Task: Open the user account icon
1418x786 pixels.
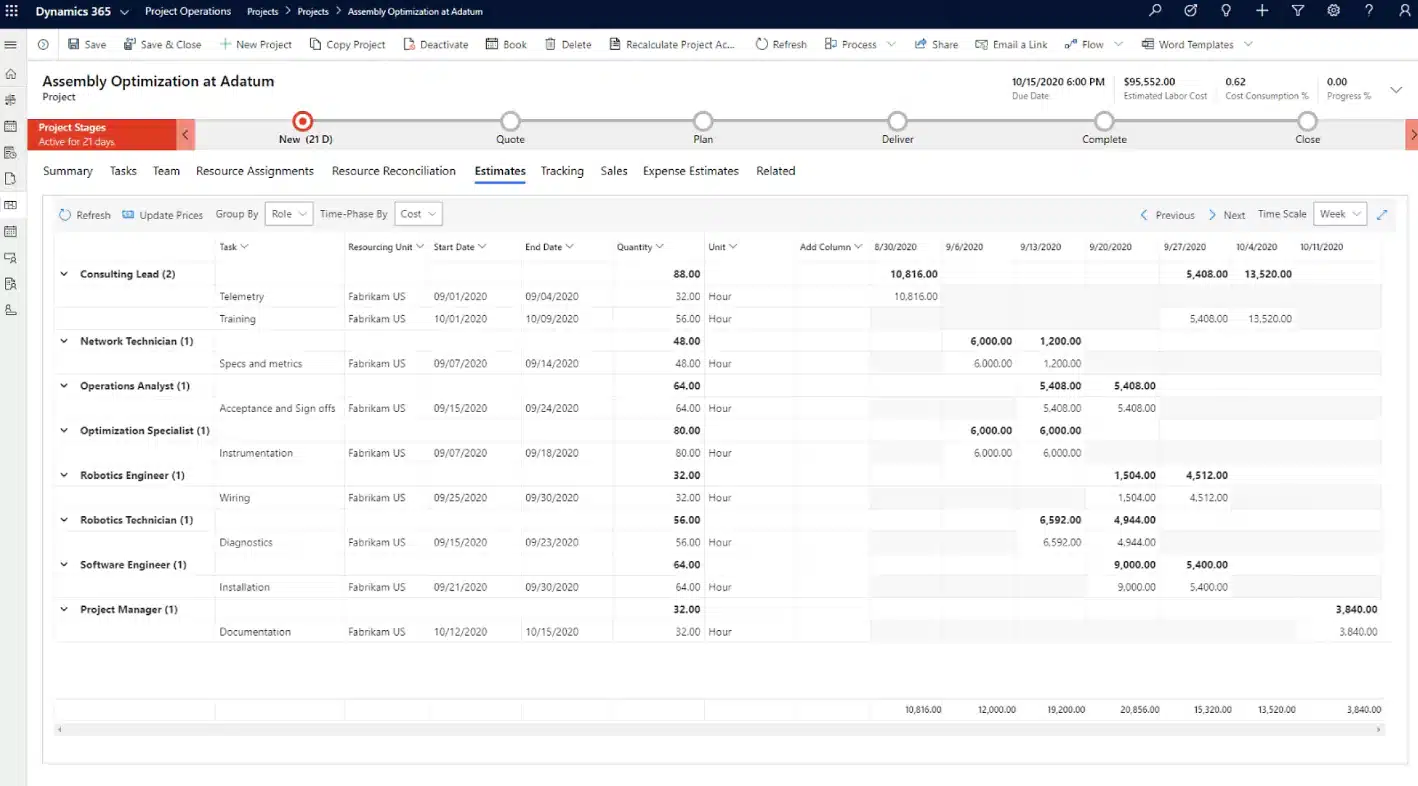Action: click(x=1404, y=11)
